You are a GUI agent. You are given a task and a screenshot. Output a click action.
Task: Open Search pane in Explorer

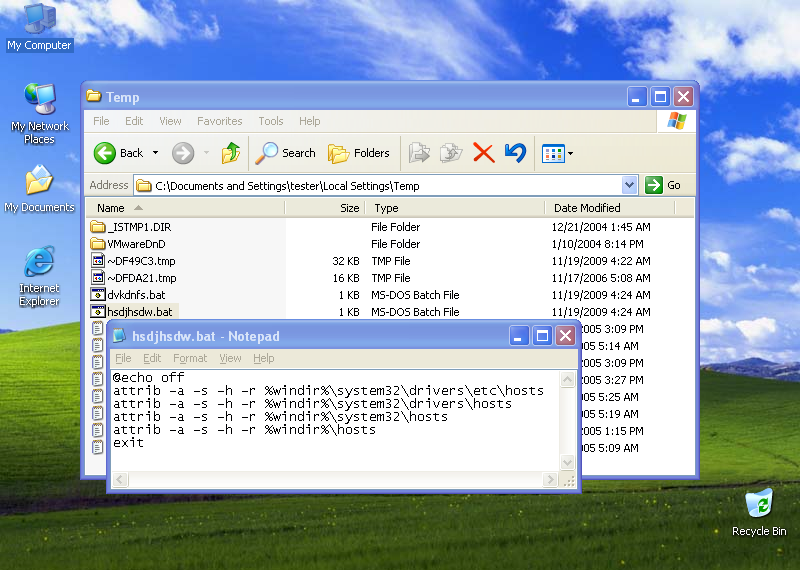[286, 153]
